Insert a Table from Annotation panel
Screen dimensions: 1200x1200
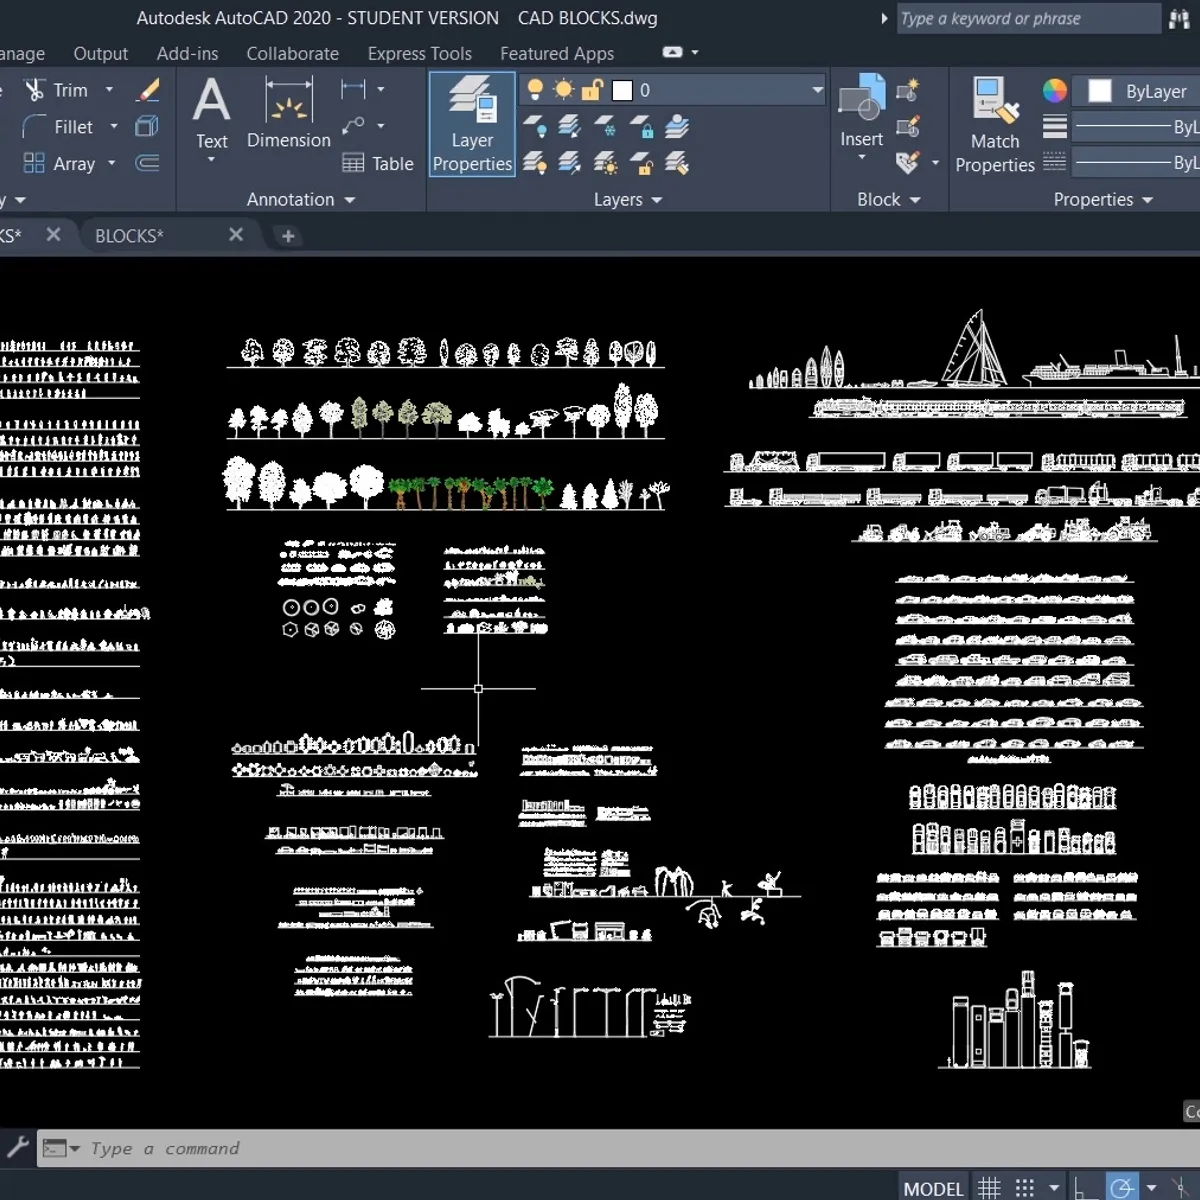pyautogui.click(x=377, y=163)
